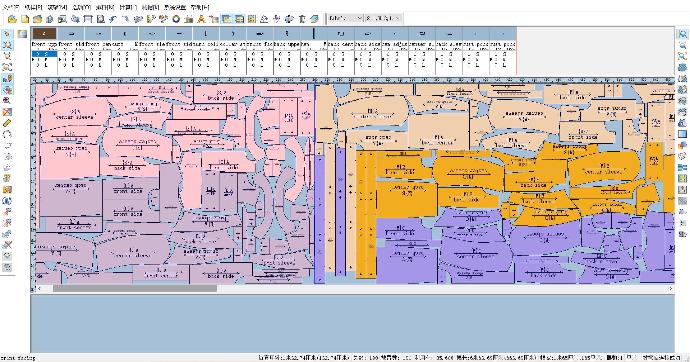This screenshot has height=362, width=690.
Task: Click the right arrow of the horizontal scrollbar
Action: coord(671,289)
